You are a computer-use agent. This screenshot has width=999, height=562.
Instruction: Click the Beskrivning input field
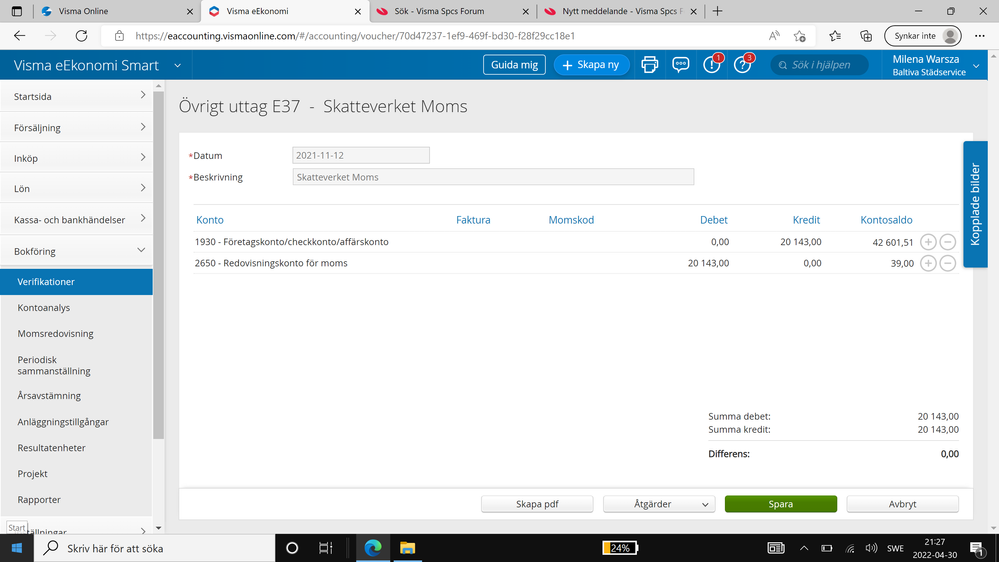[x=493, y=177]
